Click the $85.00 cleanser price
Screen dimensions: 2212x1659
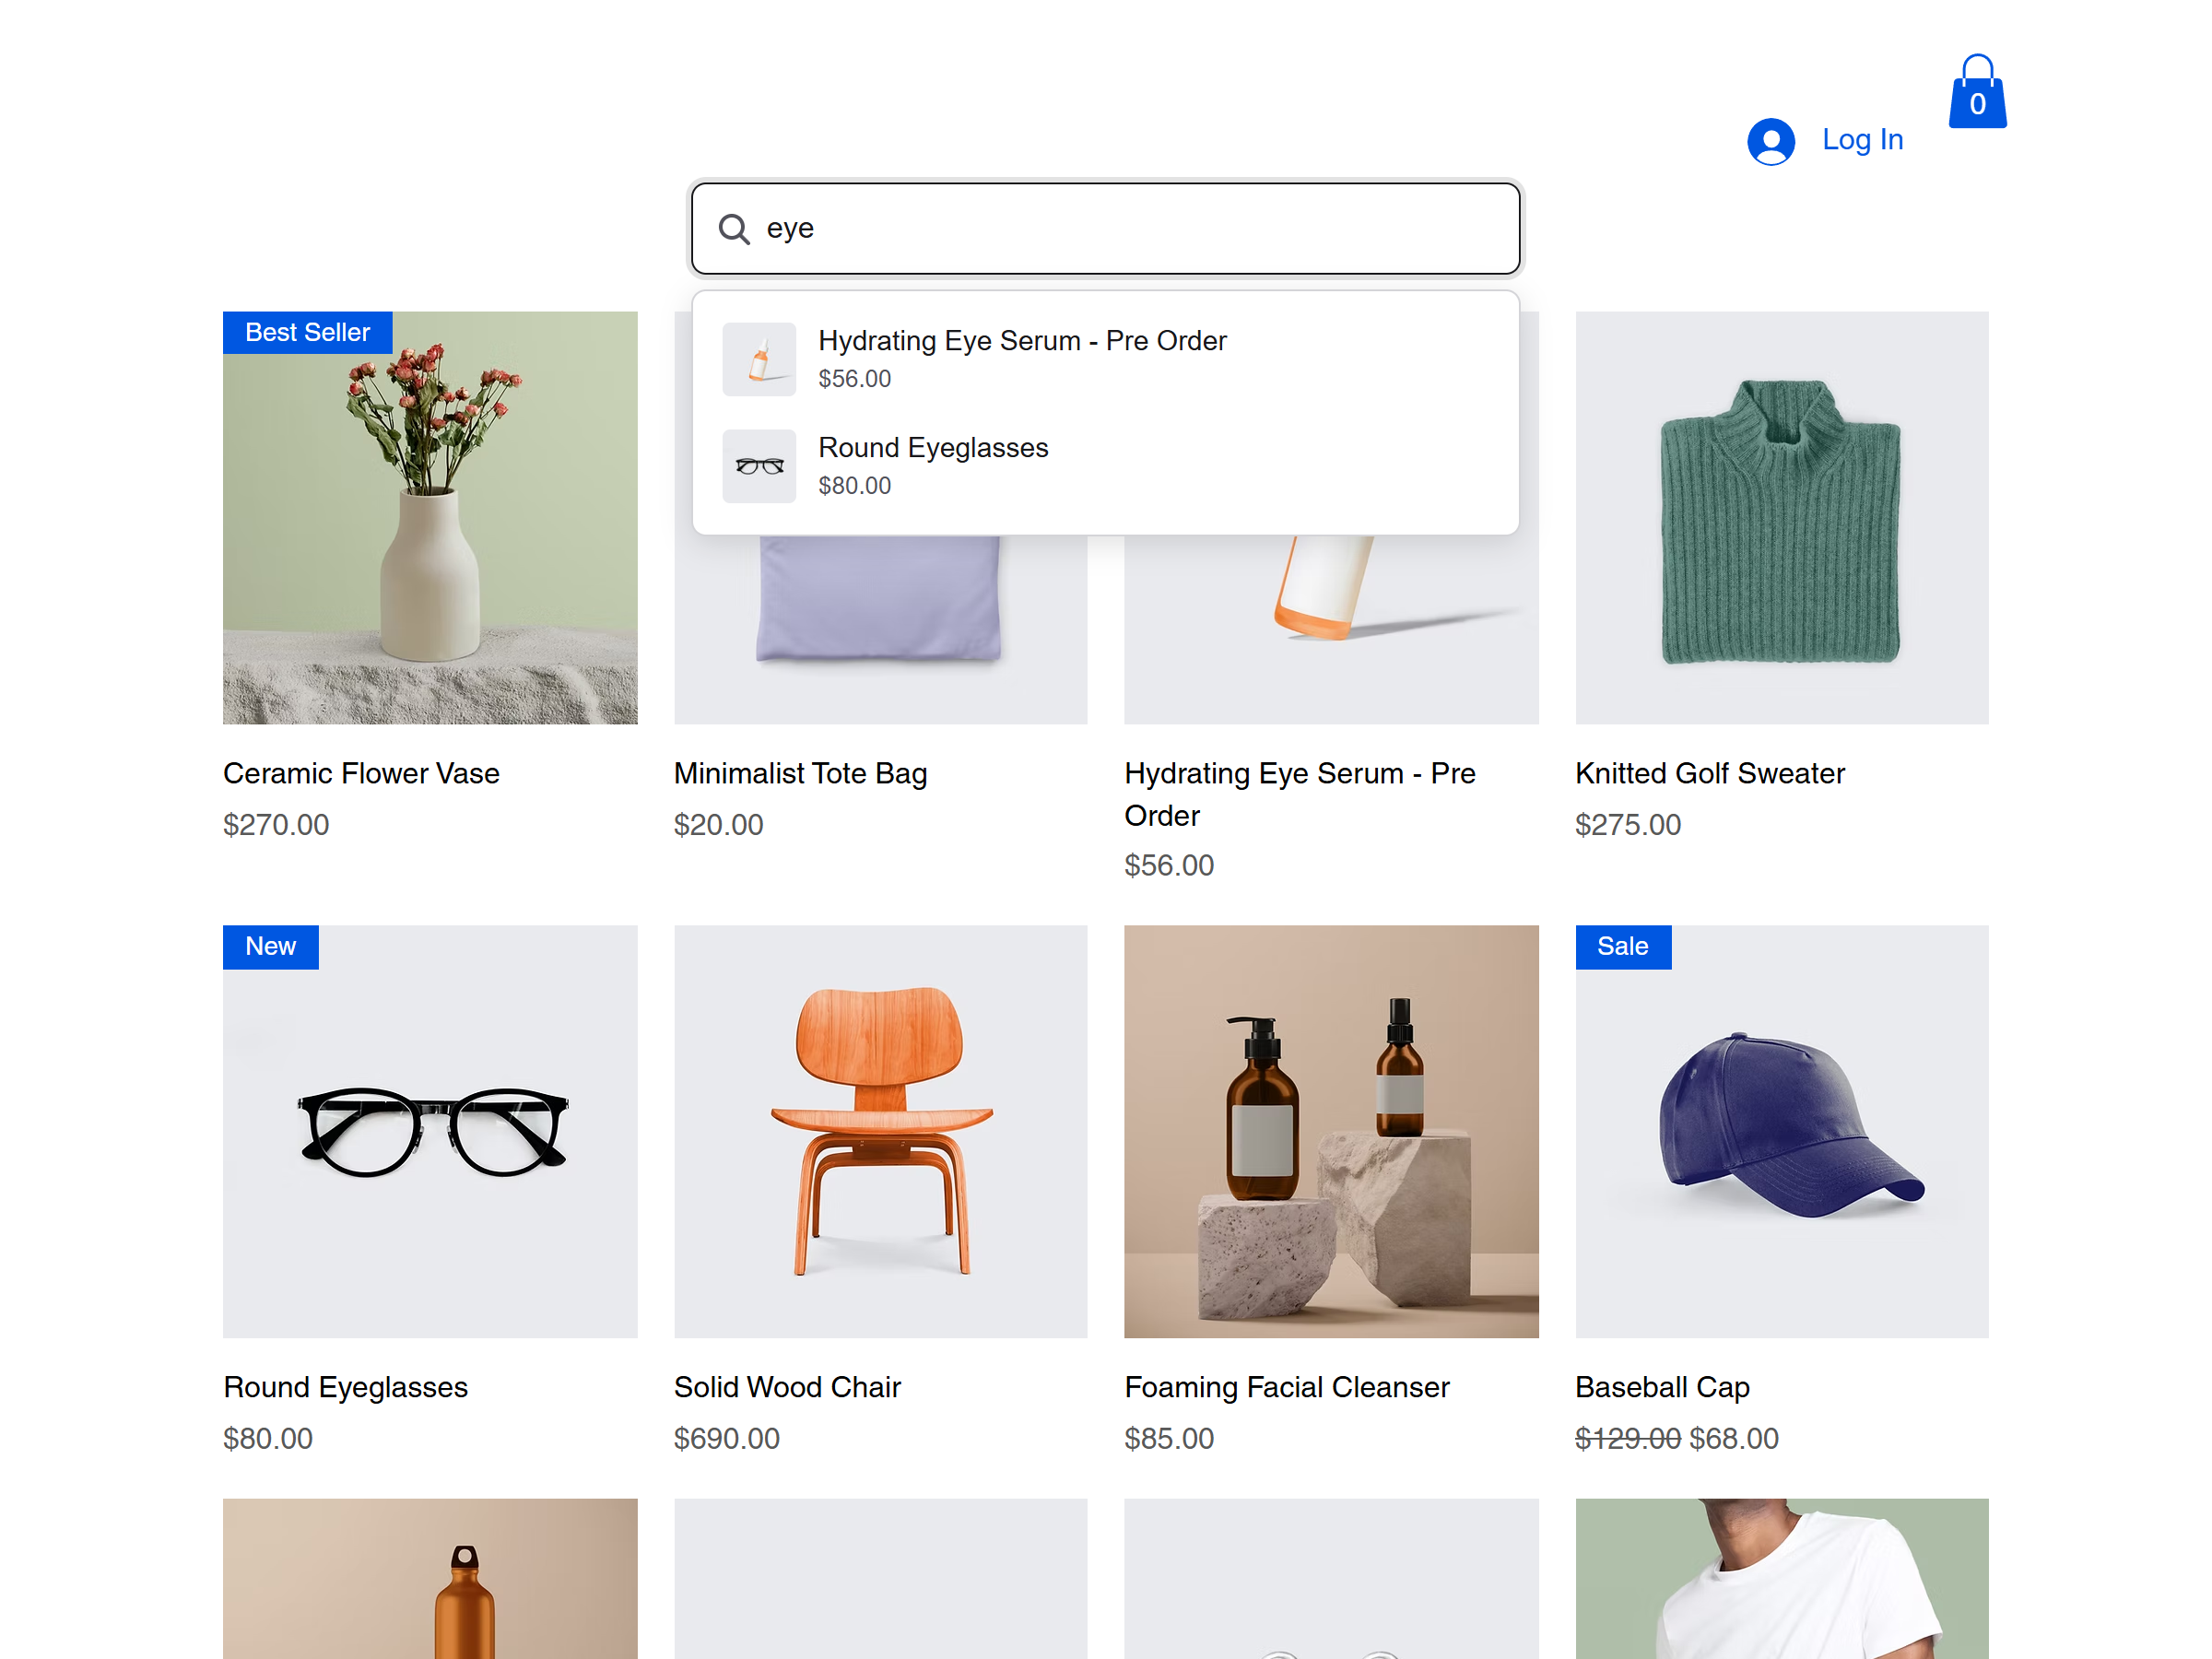click(x=1168, y=1439)
